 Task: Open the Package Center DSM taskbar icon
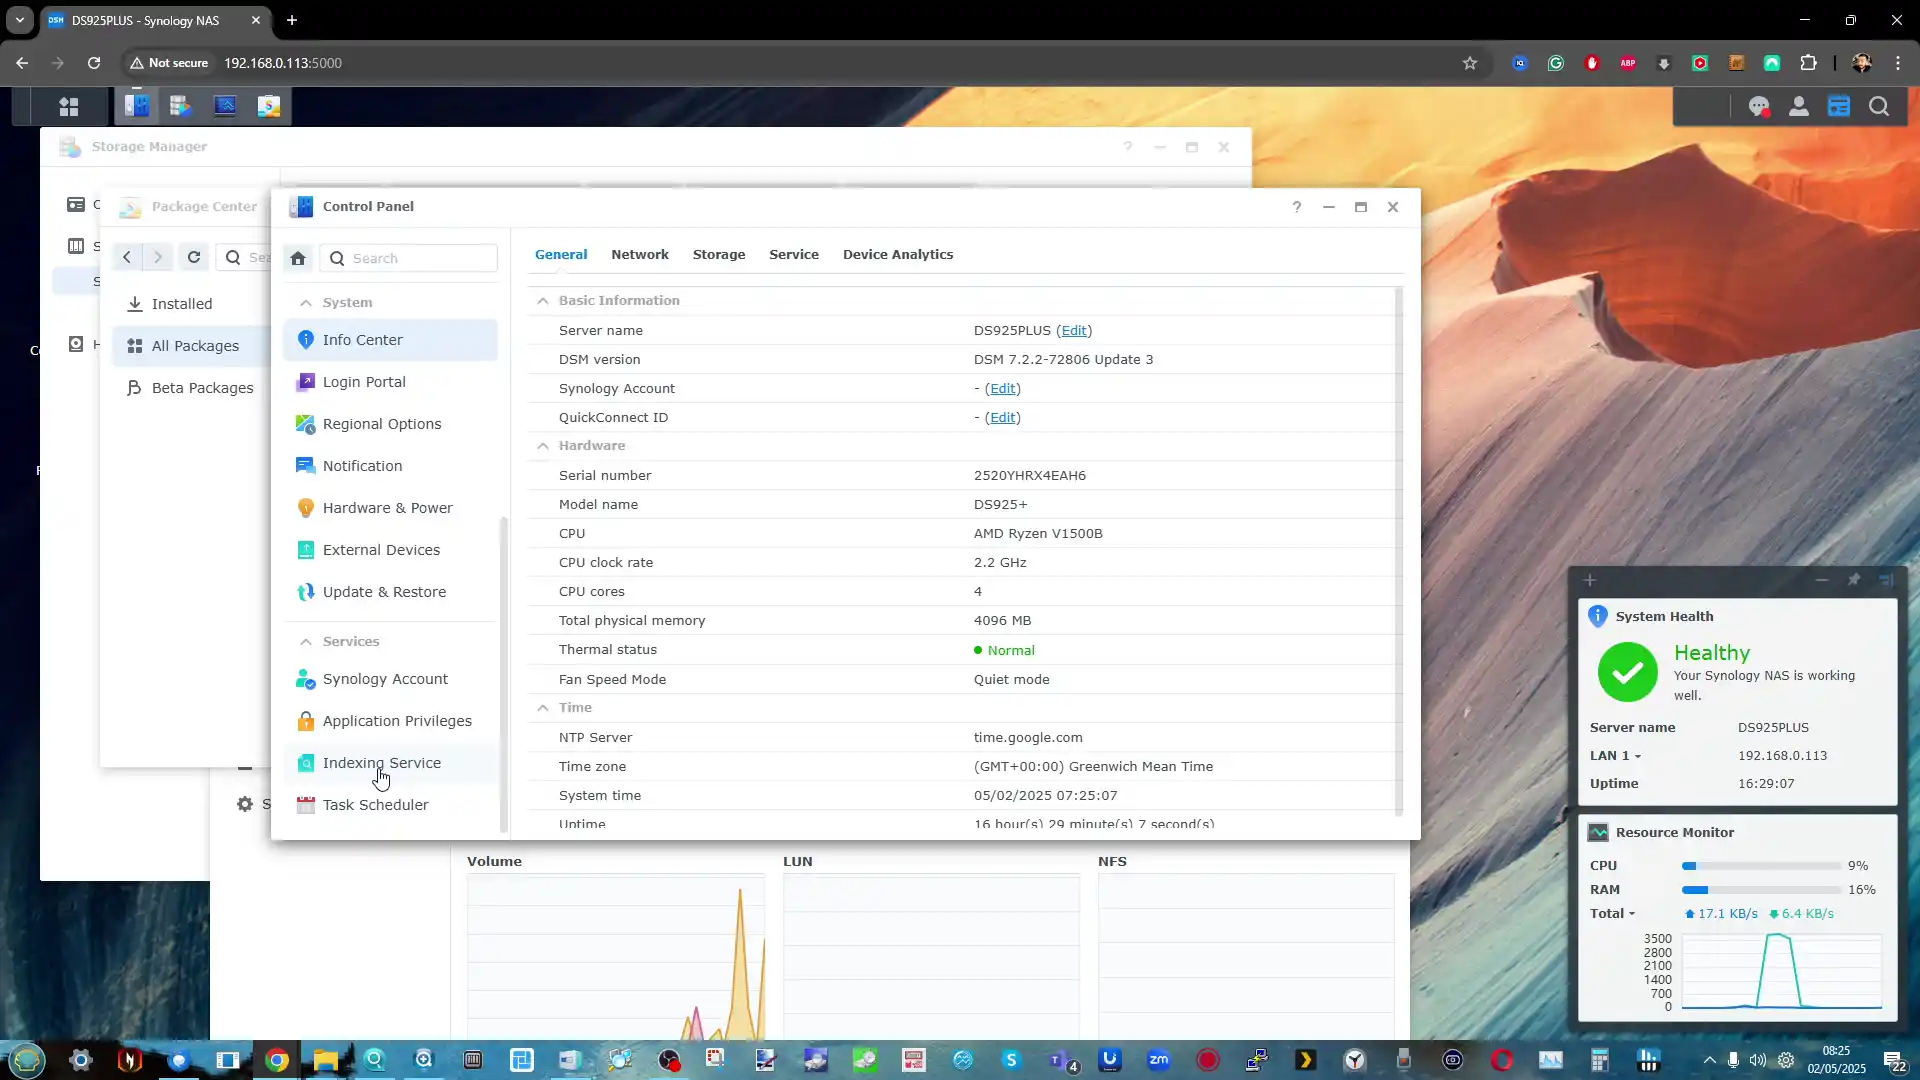tap(269, 106)
